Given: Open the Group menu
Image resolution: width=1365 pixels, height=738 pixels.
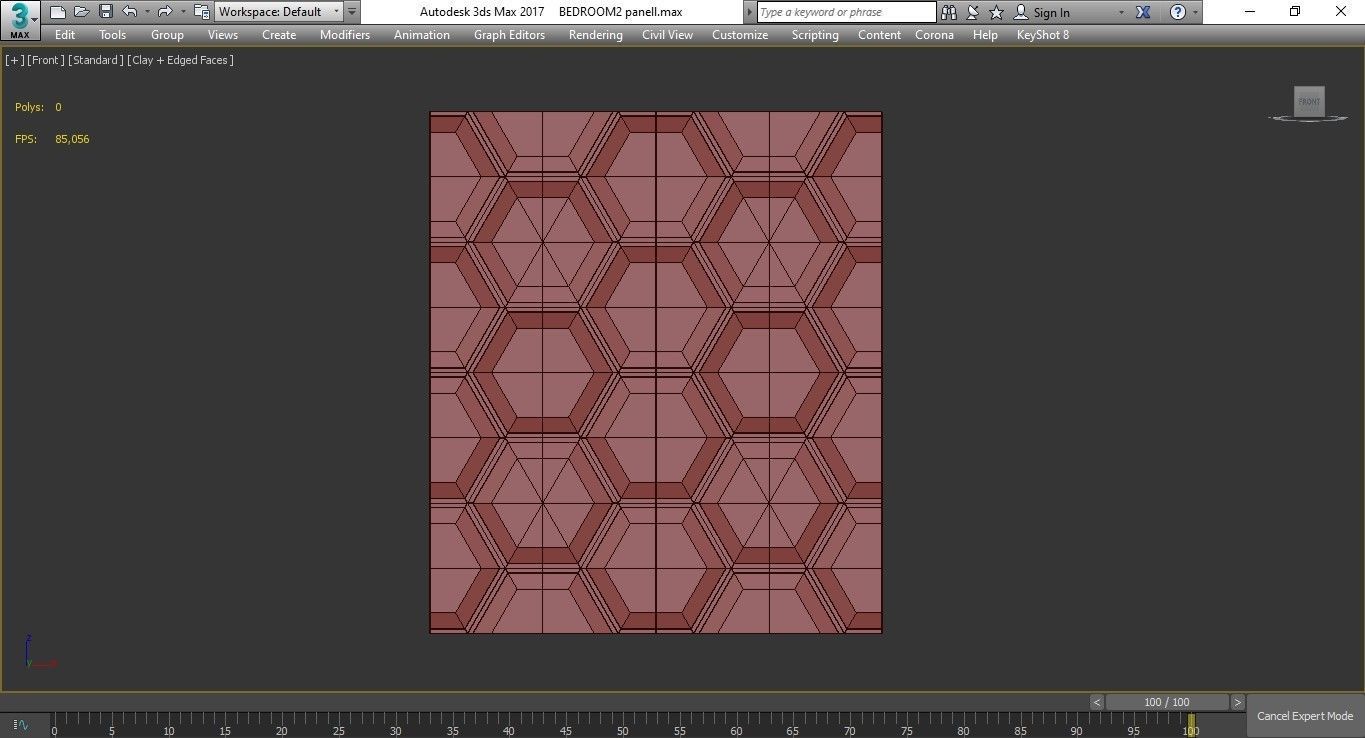Looking at the screenshot, I should [167, 34].
